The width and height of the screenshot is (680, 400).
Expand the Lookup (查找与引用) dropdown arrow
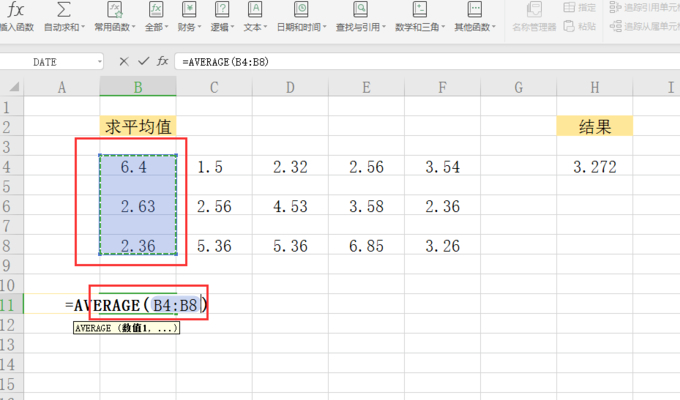click(384, 27)
